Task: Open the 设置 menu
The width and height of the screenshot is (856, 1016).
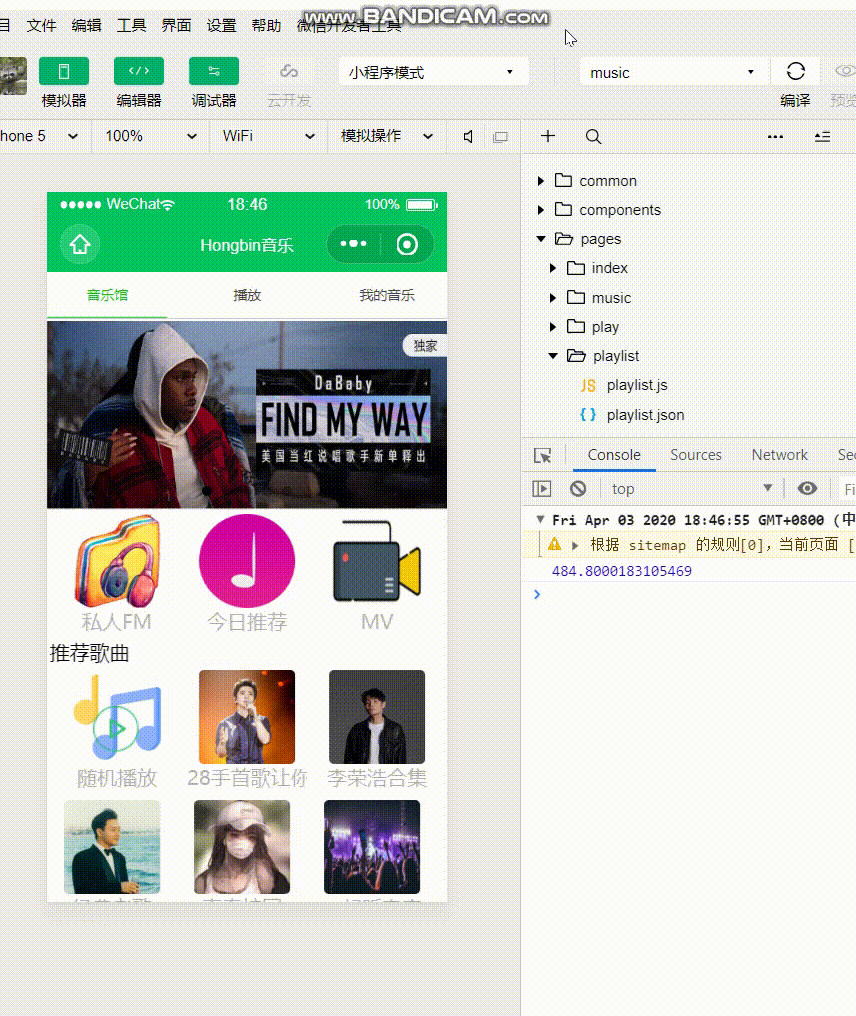Action: 222,25
